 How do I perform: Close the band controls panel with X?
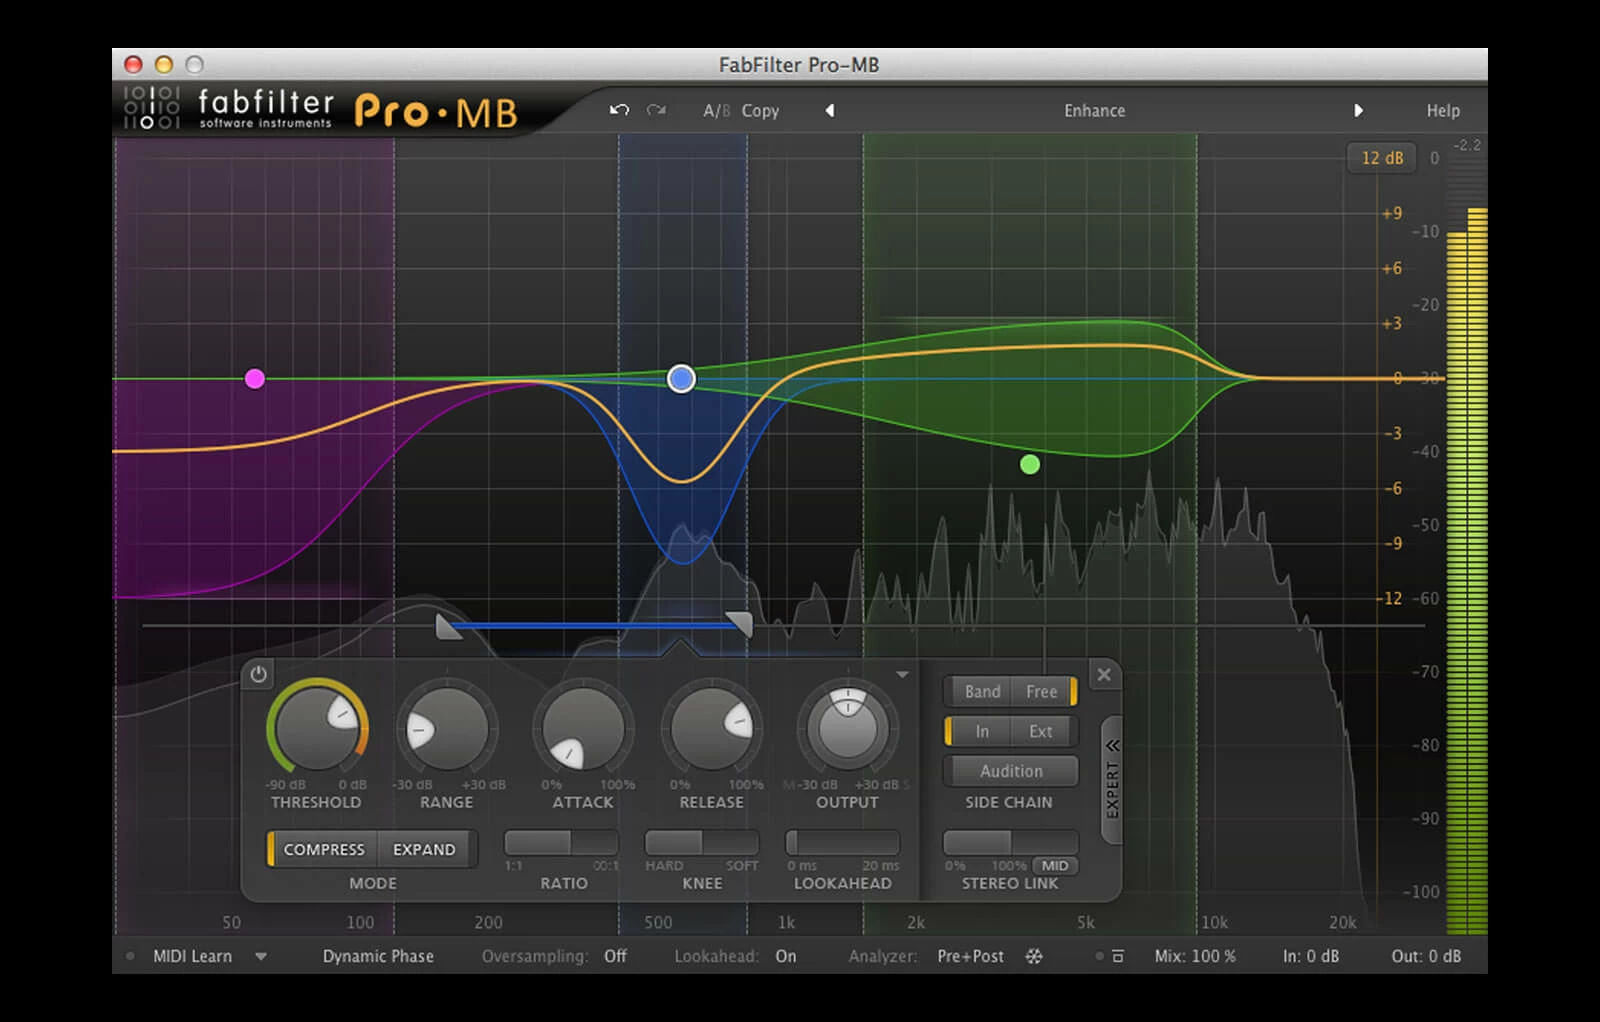(1104, 675)
